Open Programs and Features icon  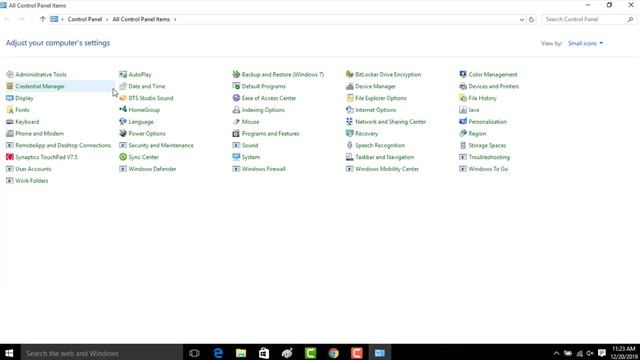(236, 133)
